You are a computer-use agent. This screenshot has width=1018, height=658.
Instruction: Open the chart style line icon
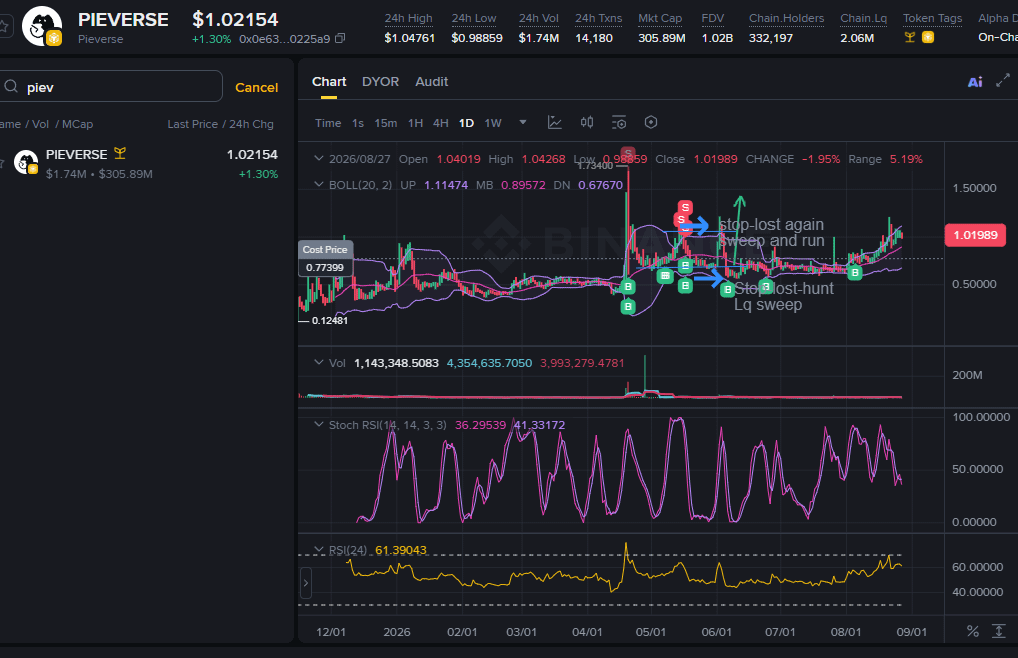(554, 123)
